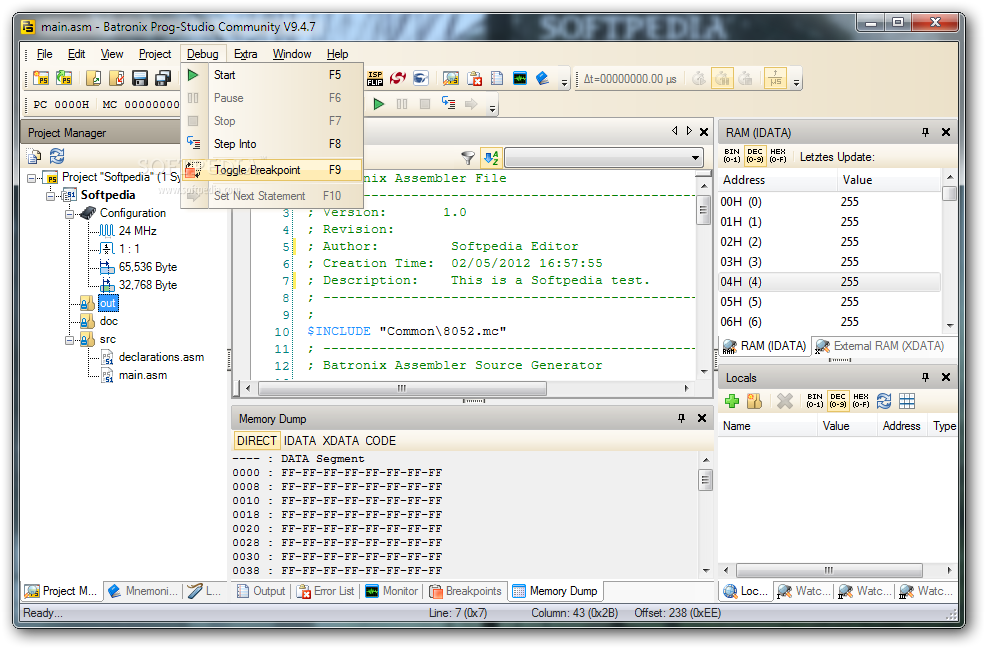Click the refresh icon in Project Manager
The image size is (986, 649).
click(x=57, y=156)
